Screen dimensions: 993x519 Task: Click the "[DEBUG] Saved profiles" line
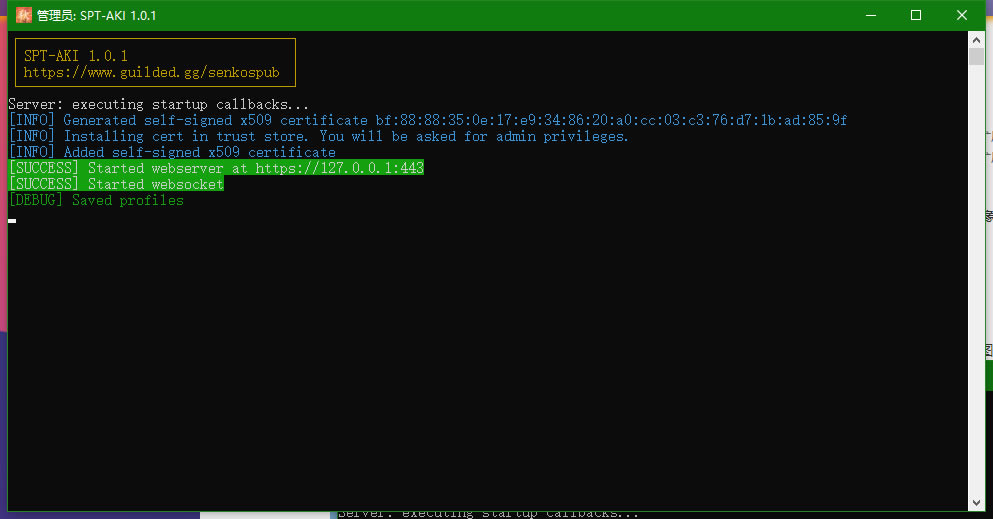[96, 201]
